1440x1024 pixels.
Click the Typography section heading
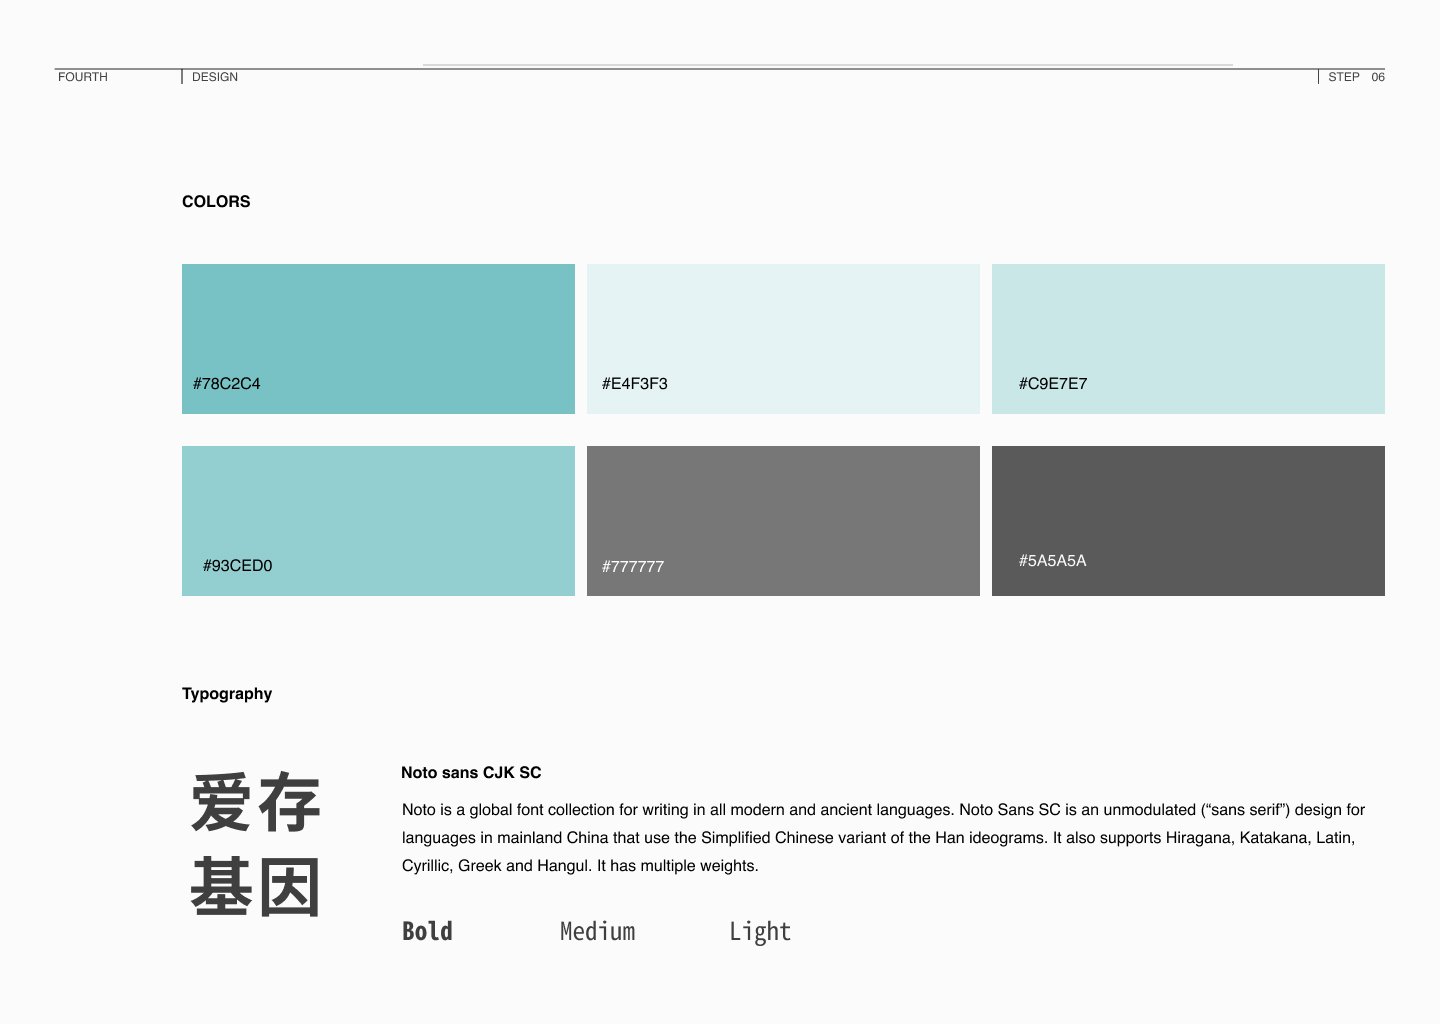(x=227, y=693)
